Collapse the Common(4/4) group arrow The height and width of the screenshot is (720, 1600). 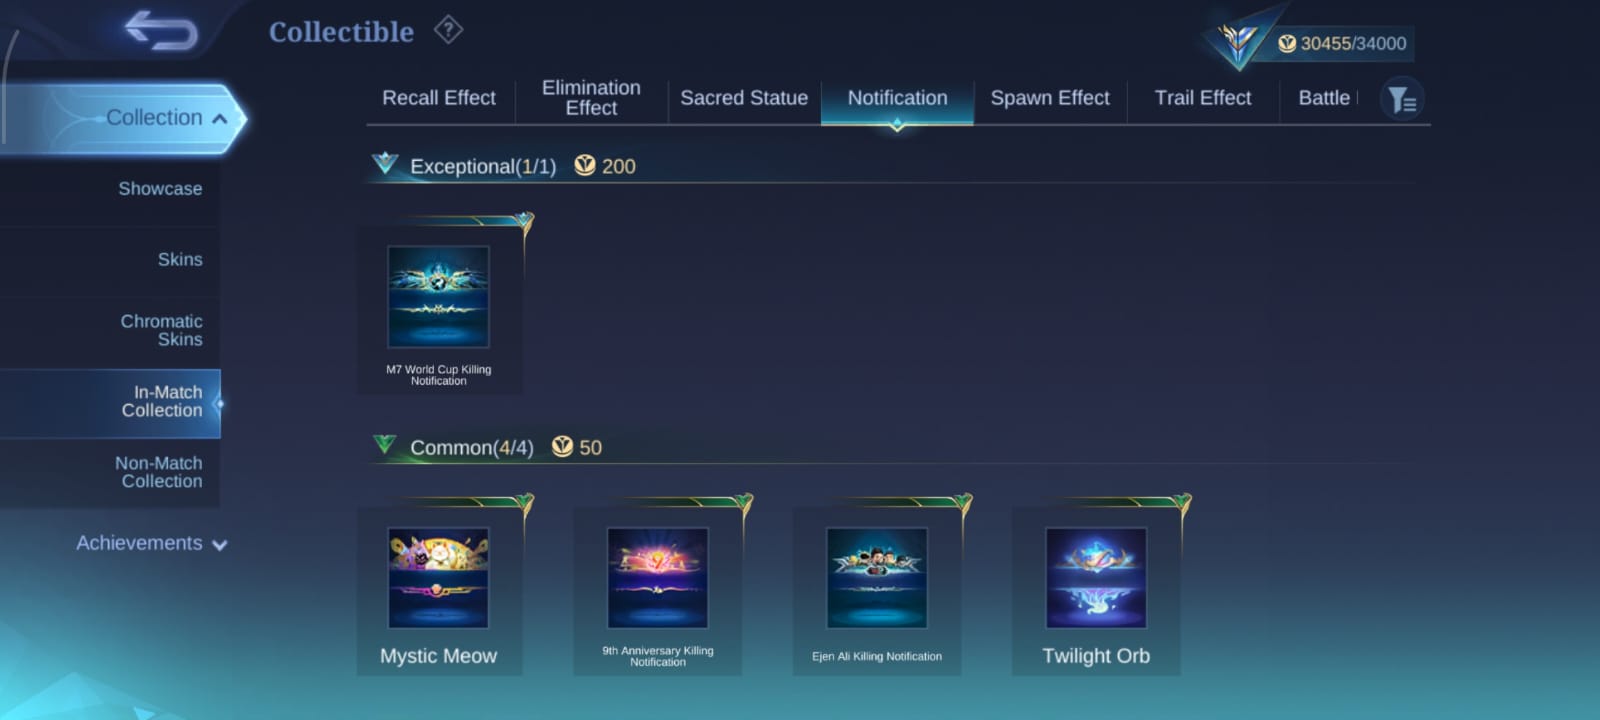point(385,444)
